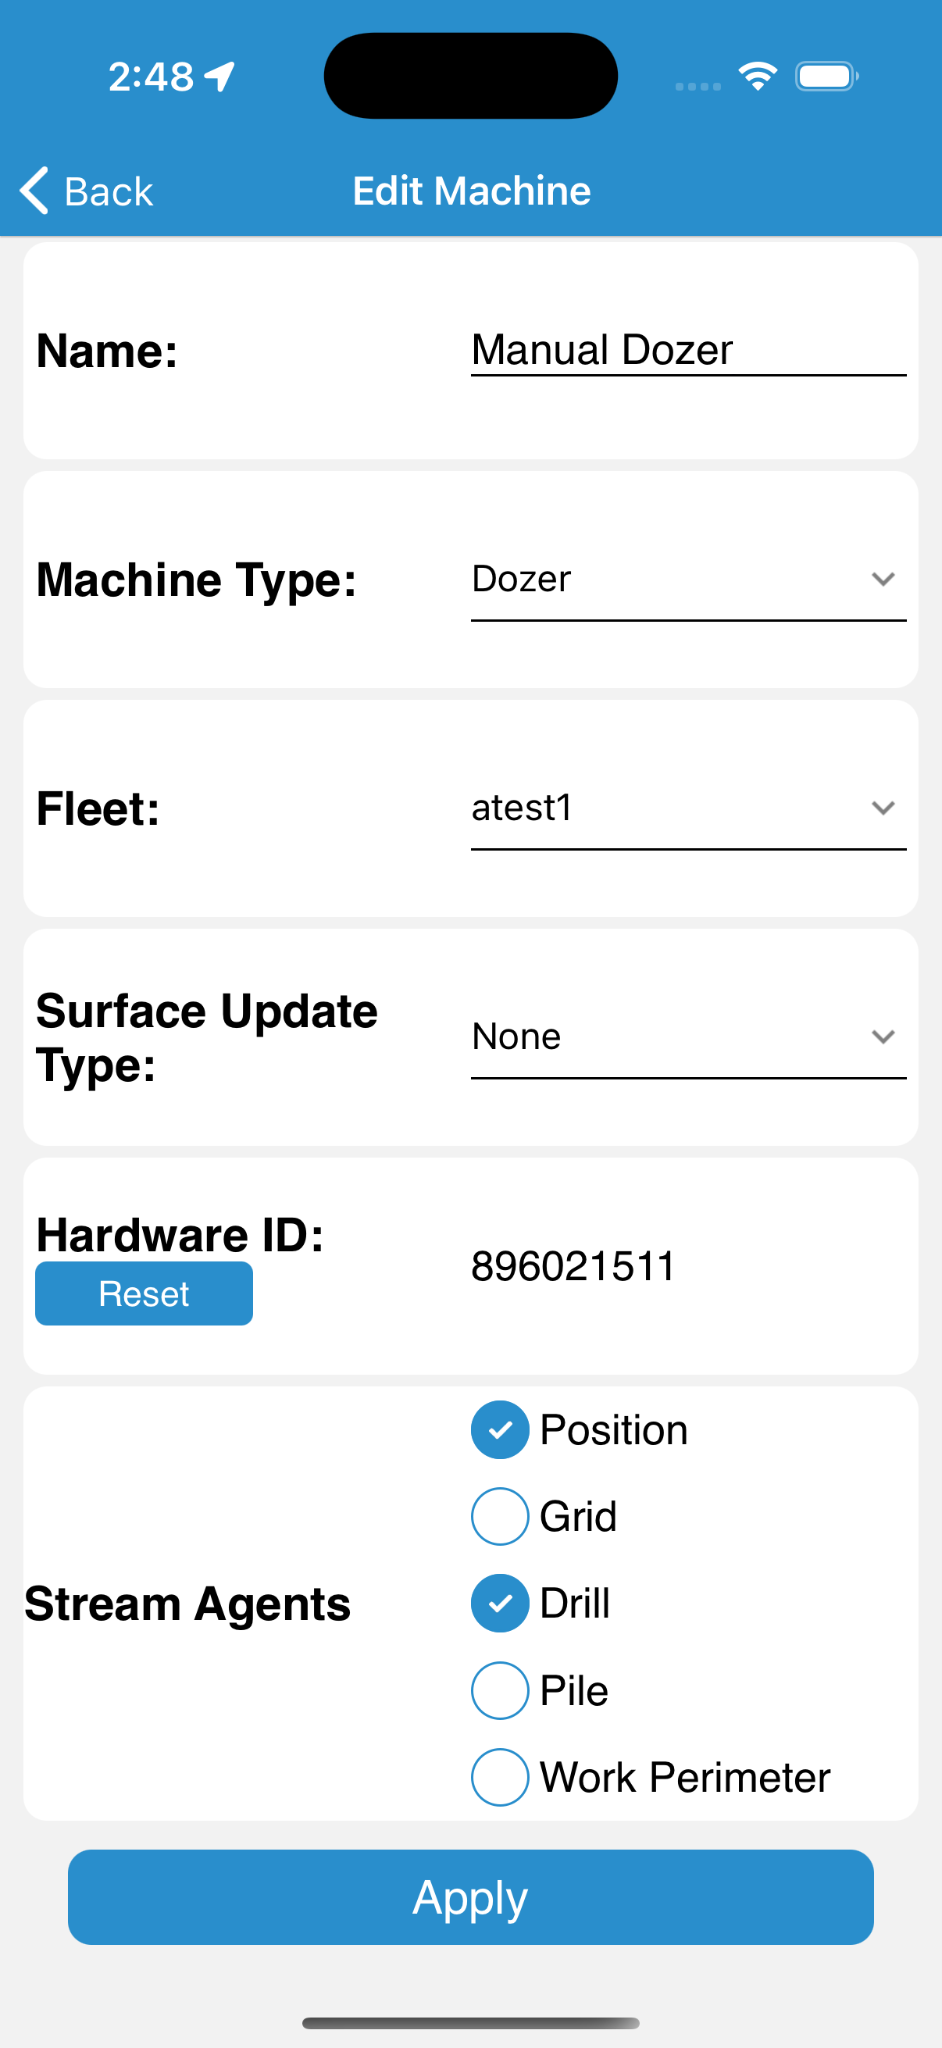Enable the Grid stream agent
Image resolution: width=942 pixels, height=2048 pixels.
(x=500, y=1517)
